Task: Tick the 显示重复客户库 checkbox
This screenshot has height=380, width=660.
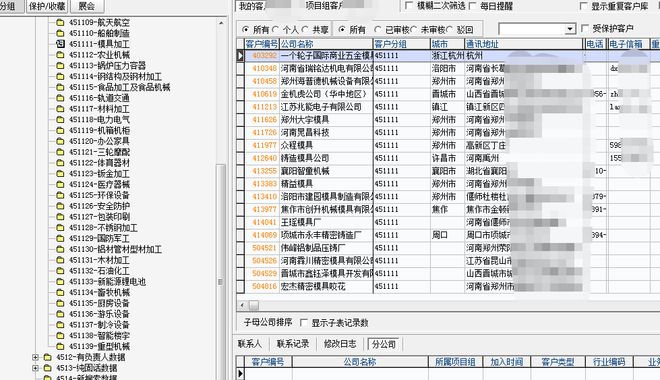Action: tap(583, 6)
